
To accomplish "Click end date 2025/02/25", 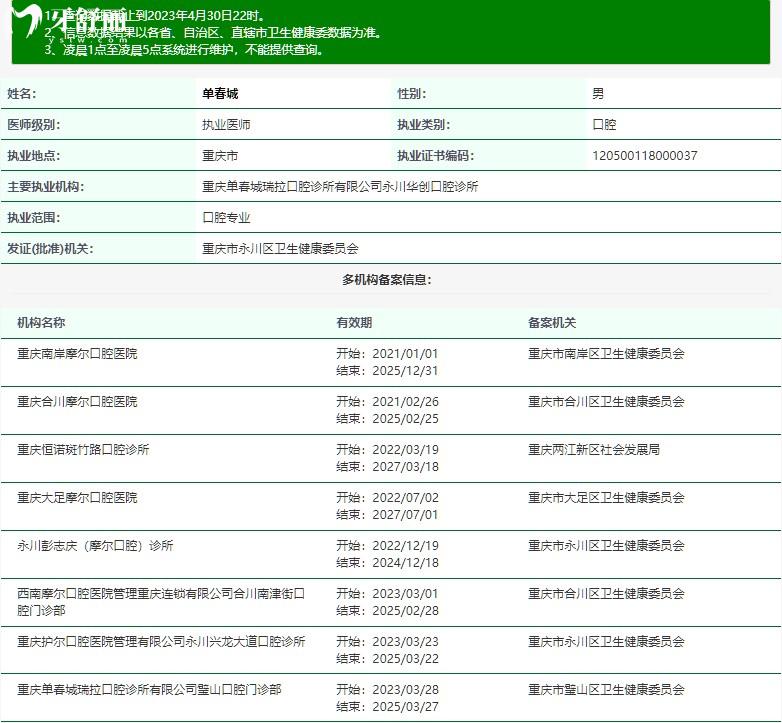I will 405,418.
